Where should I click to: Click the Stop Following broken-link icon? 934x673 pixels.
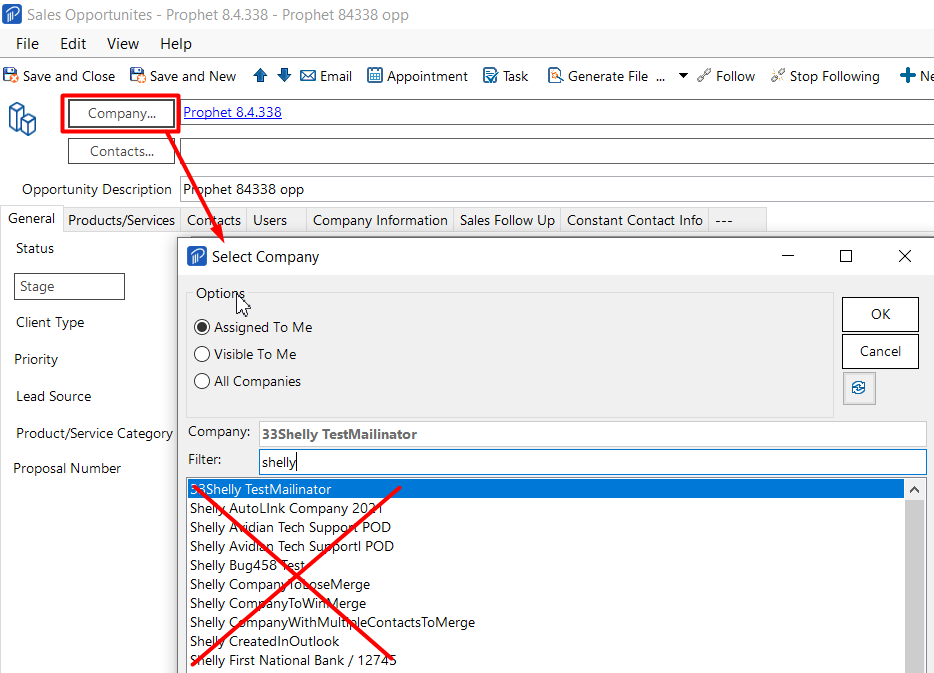tap(777, 76)
